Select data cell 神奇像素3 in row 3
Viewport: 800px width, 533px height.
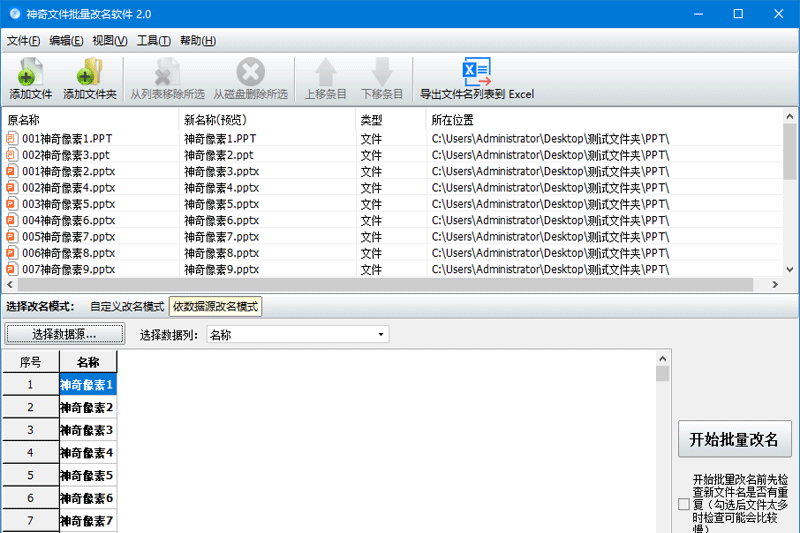pos(88,430)
